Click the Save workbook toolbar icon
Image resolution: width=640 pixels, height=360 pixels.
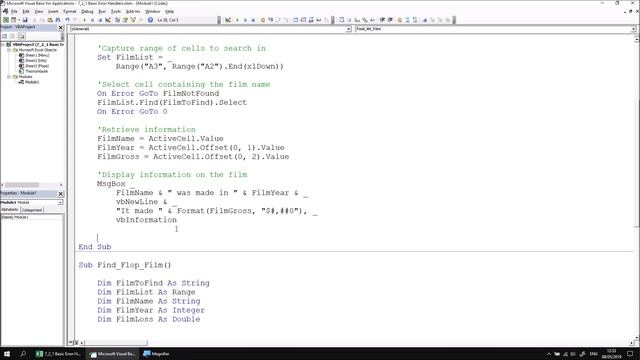tap(25, 20)
